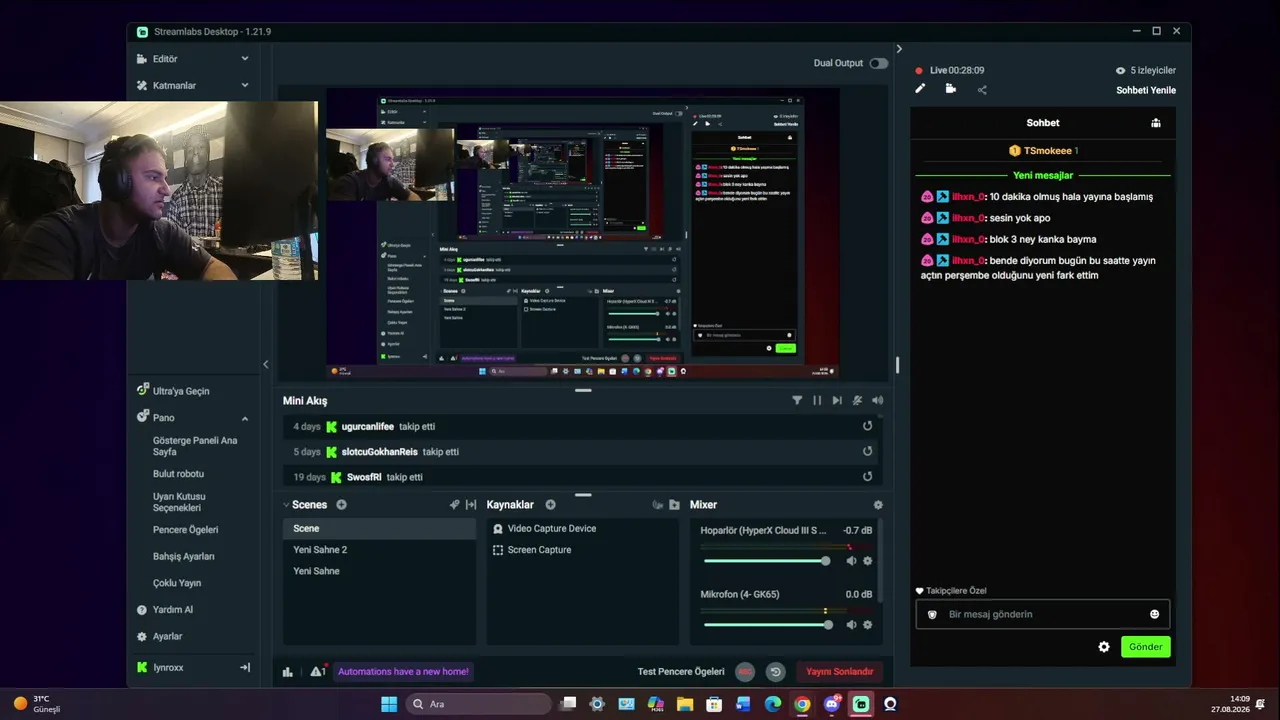Image resolution: width=1280 pixels, height=720 pixels.
Task: Toggle Scenes panel width arrow icon
Action: [x=471, y=505]
